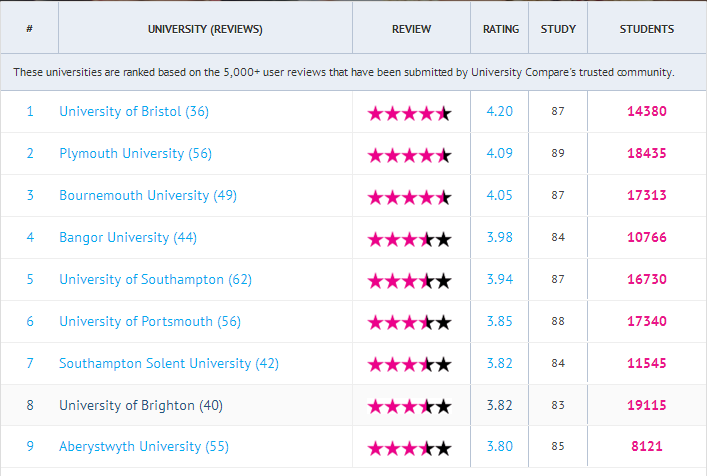Click rank number 9
Viewport: 707px width, 476px height.
tap(30, 446)
